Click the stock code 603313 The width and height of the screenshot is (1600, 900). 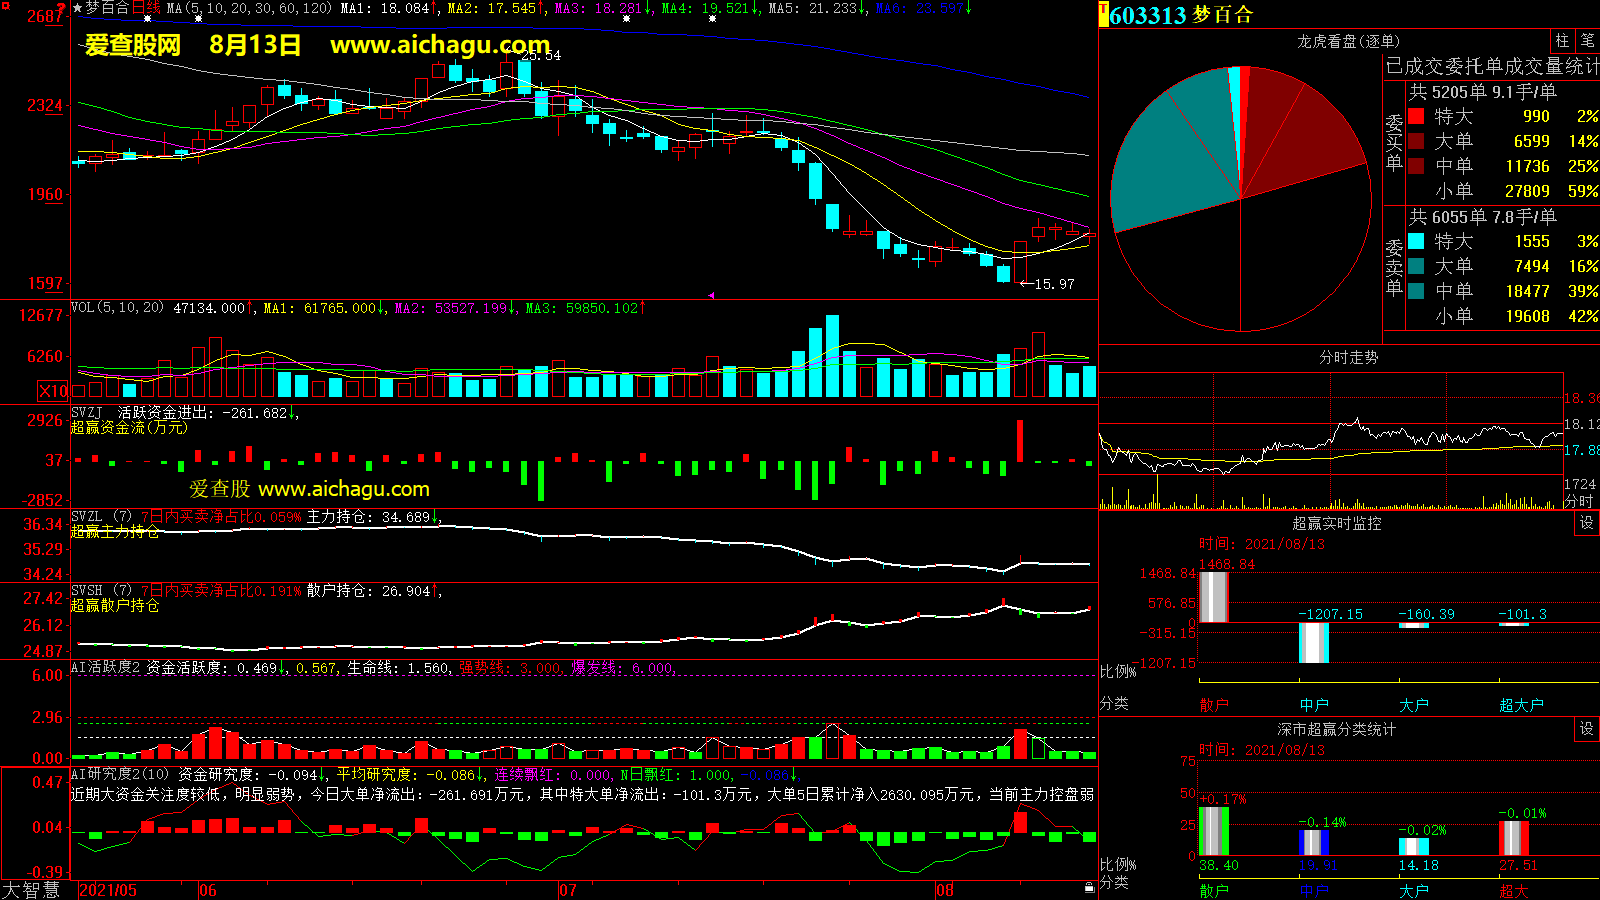click(x=1147, y=15)
